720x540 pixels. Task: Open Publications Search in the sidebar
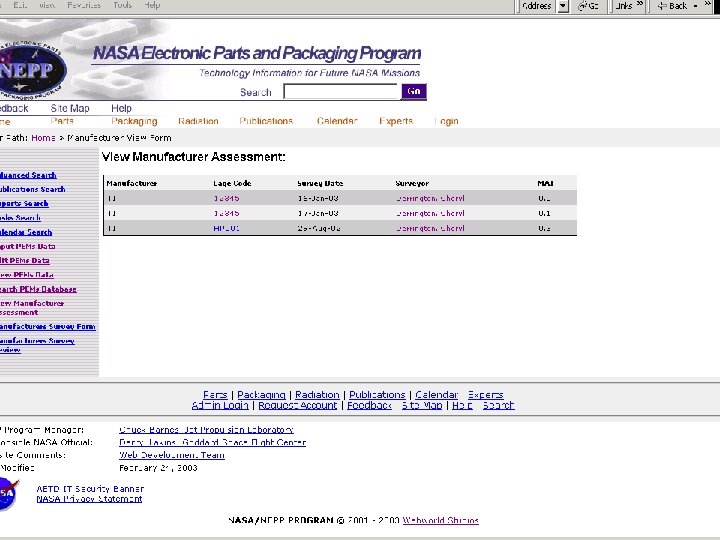coord(32,189)
